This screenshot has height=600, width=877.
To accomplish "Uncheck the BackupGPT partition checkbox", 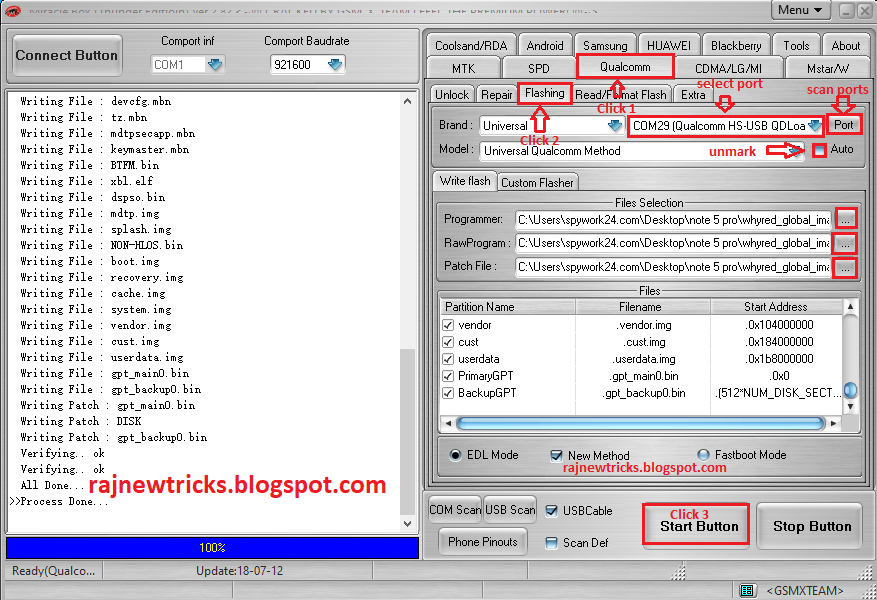I will click(x=448, y=393).
